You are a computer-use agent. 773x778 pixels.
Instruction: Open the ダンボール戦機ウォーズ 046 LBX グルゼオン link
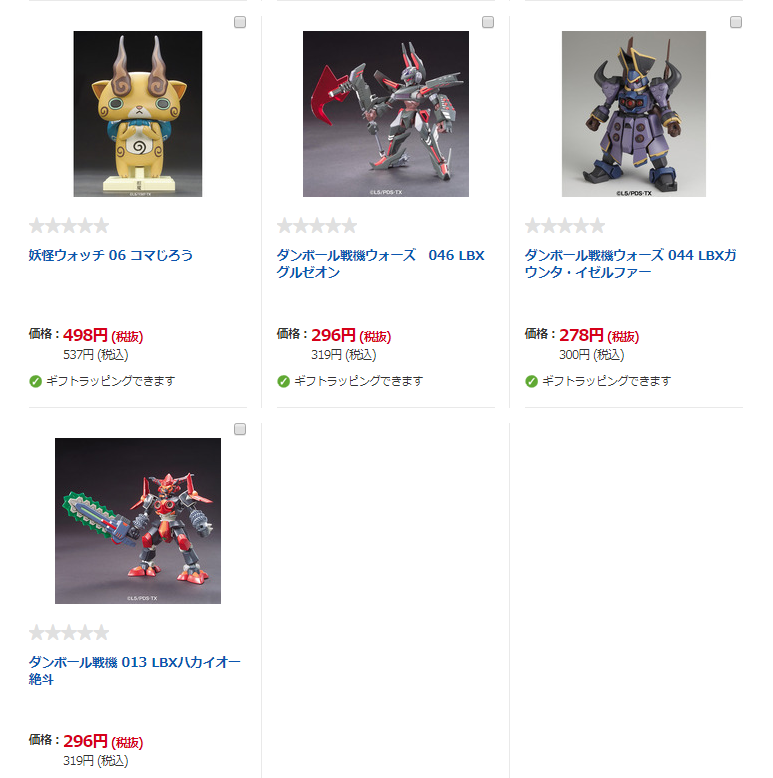click(x=381, y=263)
